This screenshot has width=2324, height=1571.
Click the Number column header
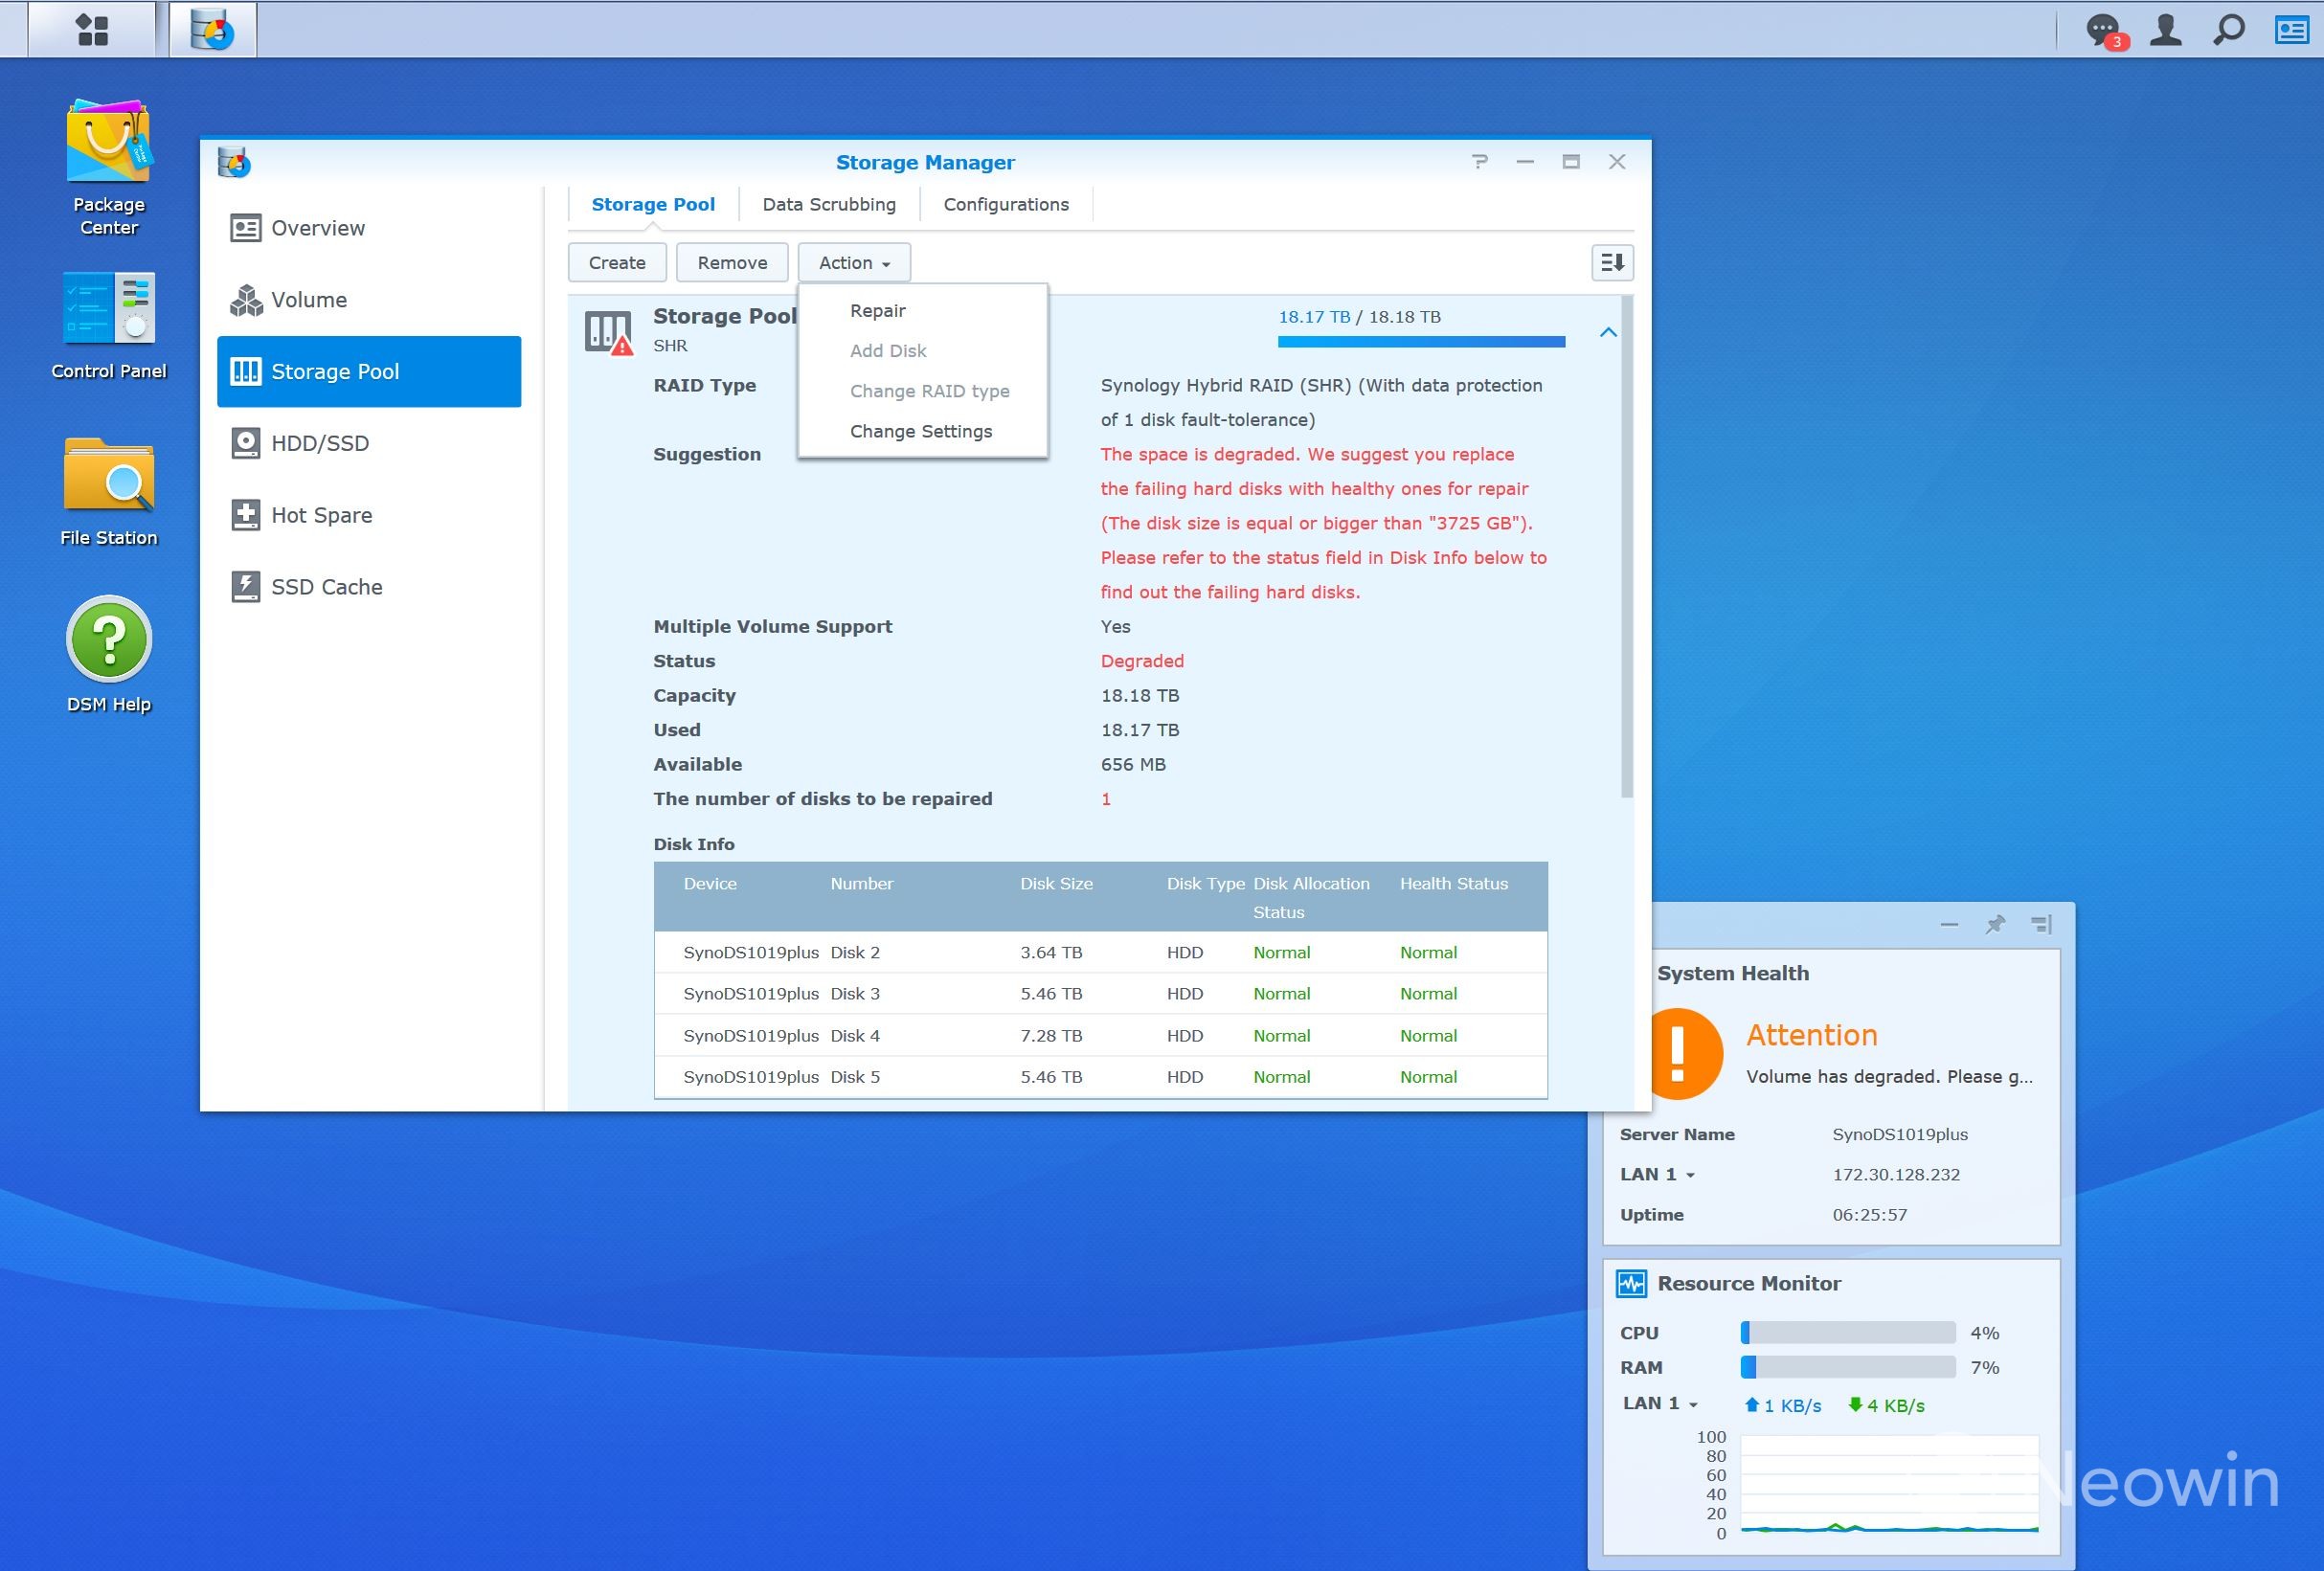(861, 884)
